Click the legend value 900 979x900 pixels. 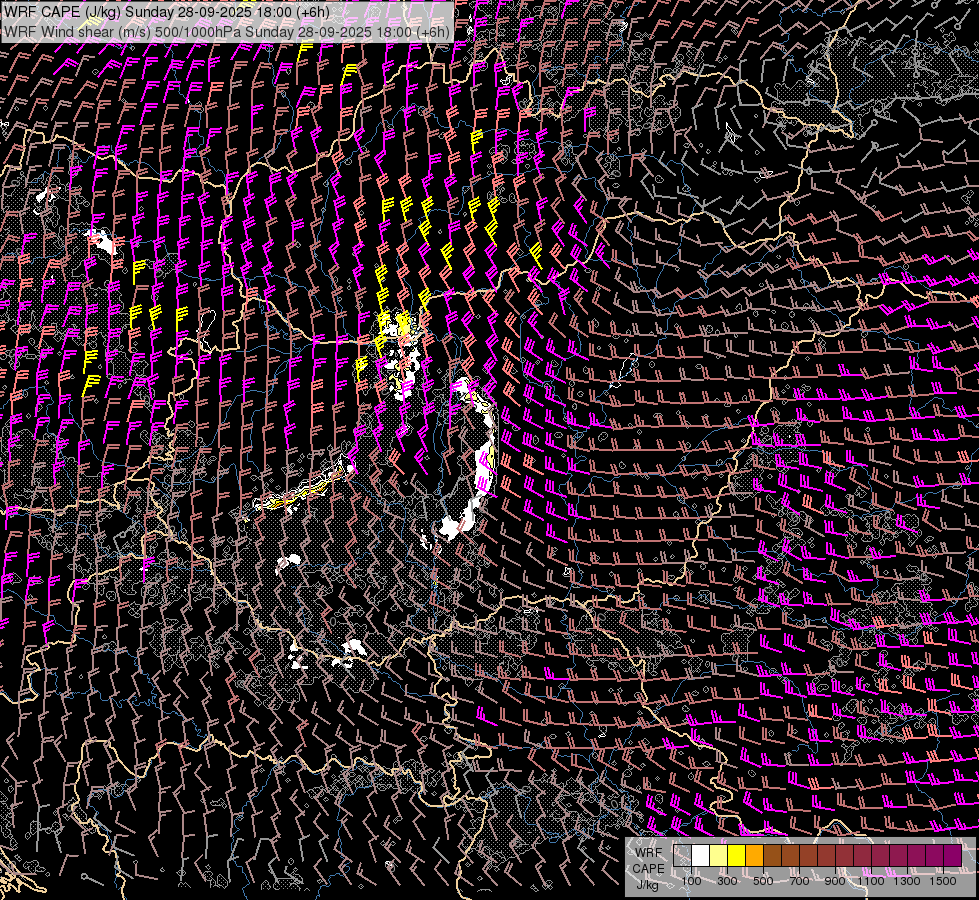coord(835,881)
